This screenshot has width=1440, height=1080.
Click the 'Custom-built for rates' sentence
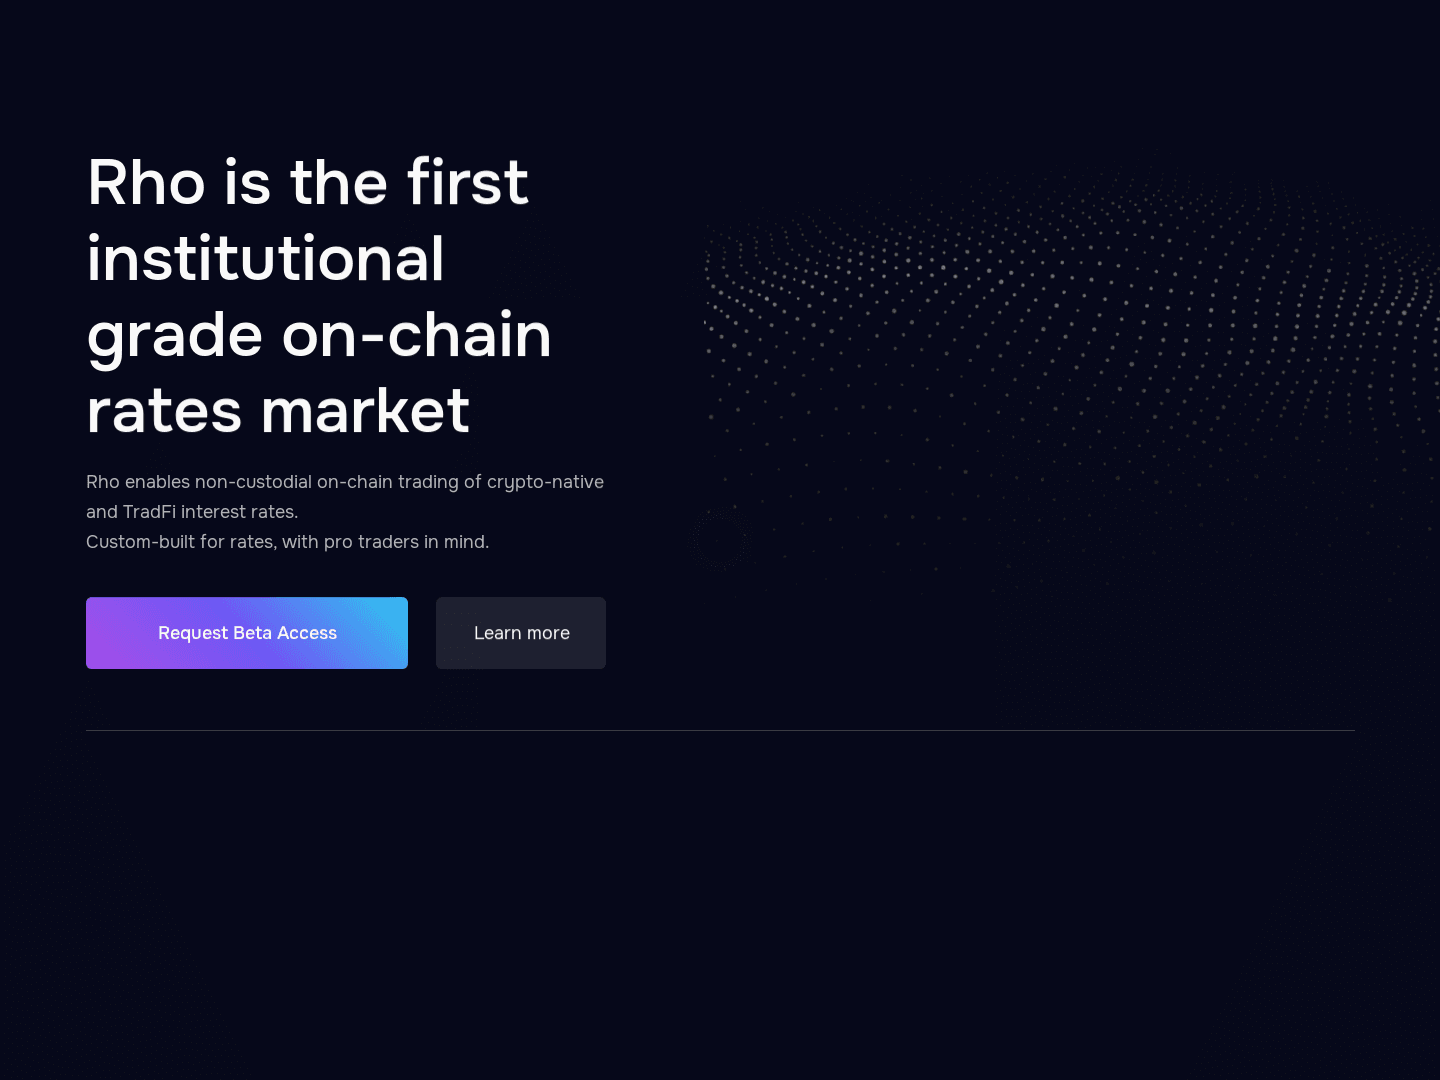coord(288,542)
